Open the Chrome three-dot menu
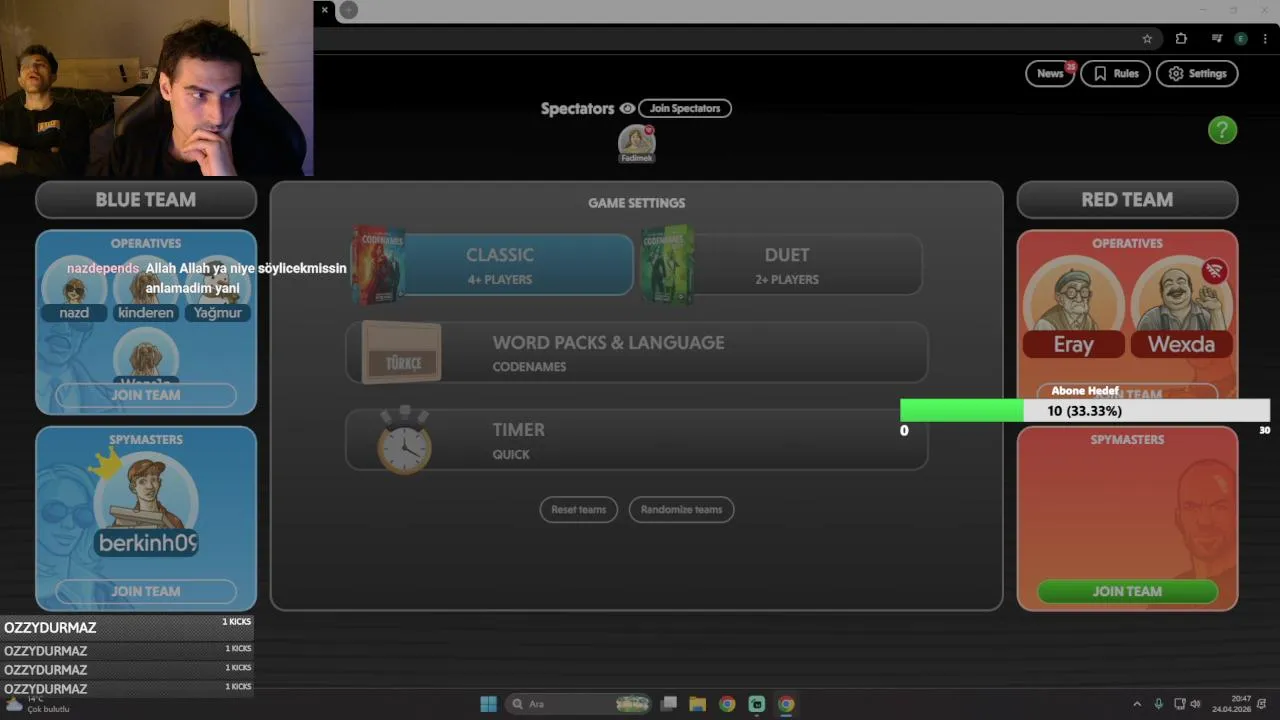The image size is (1280, 720). 1265,39
